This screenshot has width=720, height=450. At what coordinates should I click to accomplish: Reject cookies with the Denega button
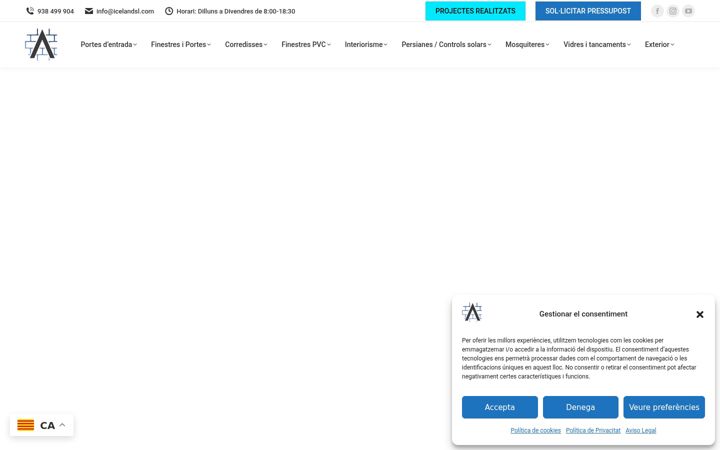coord(580,407)
